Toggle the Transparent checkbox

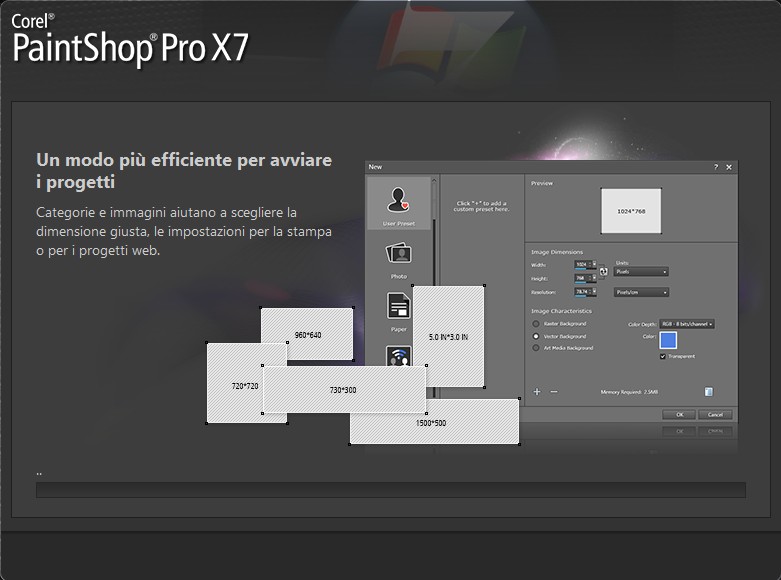click(x=663, y=356)
